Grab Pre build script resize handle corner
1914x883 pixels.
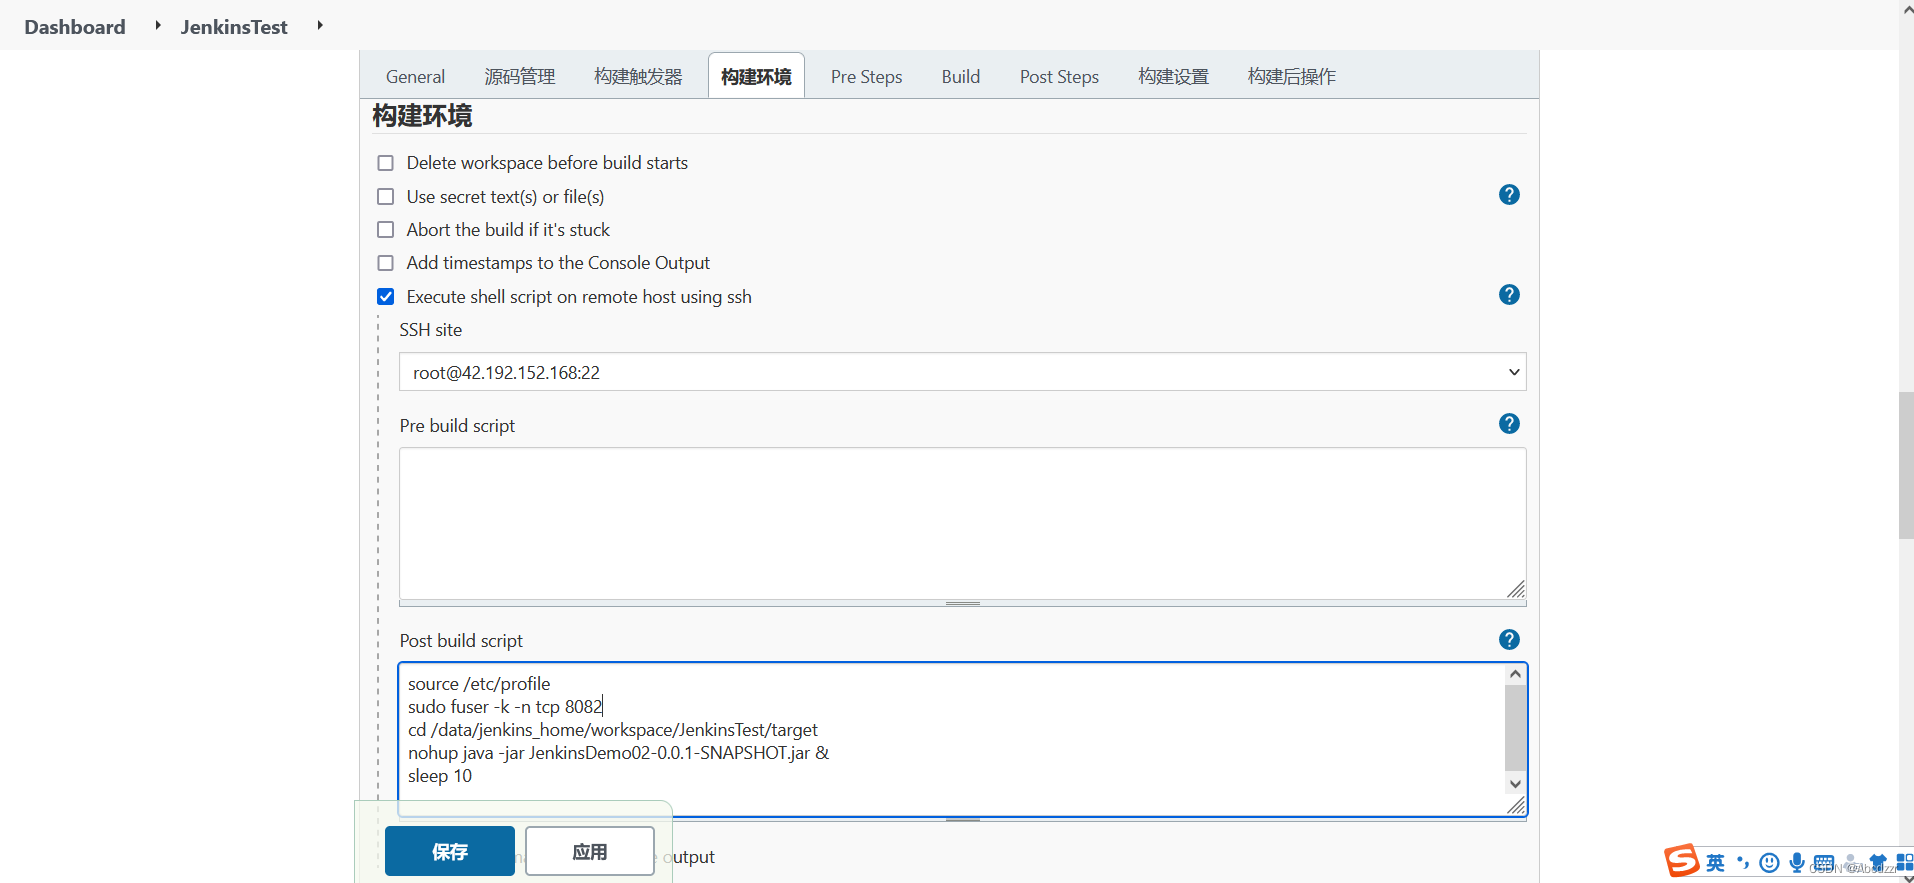tap(1516, 590)
